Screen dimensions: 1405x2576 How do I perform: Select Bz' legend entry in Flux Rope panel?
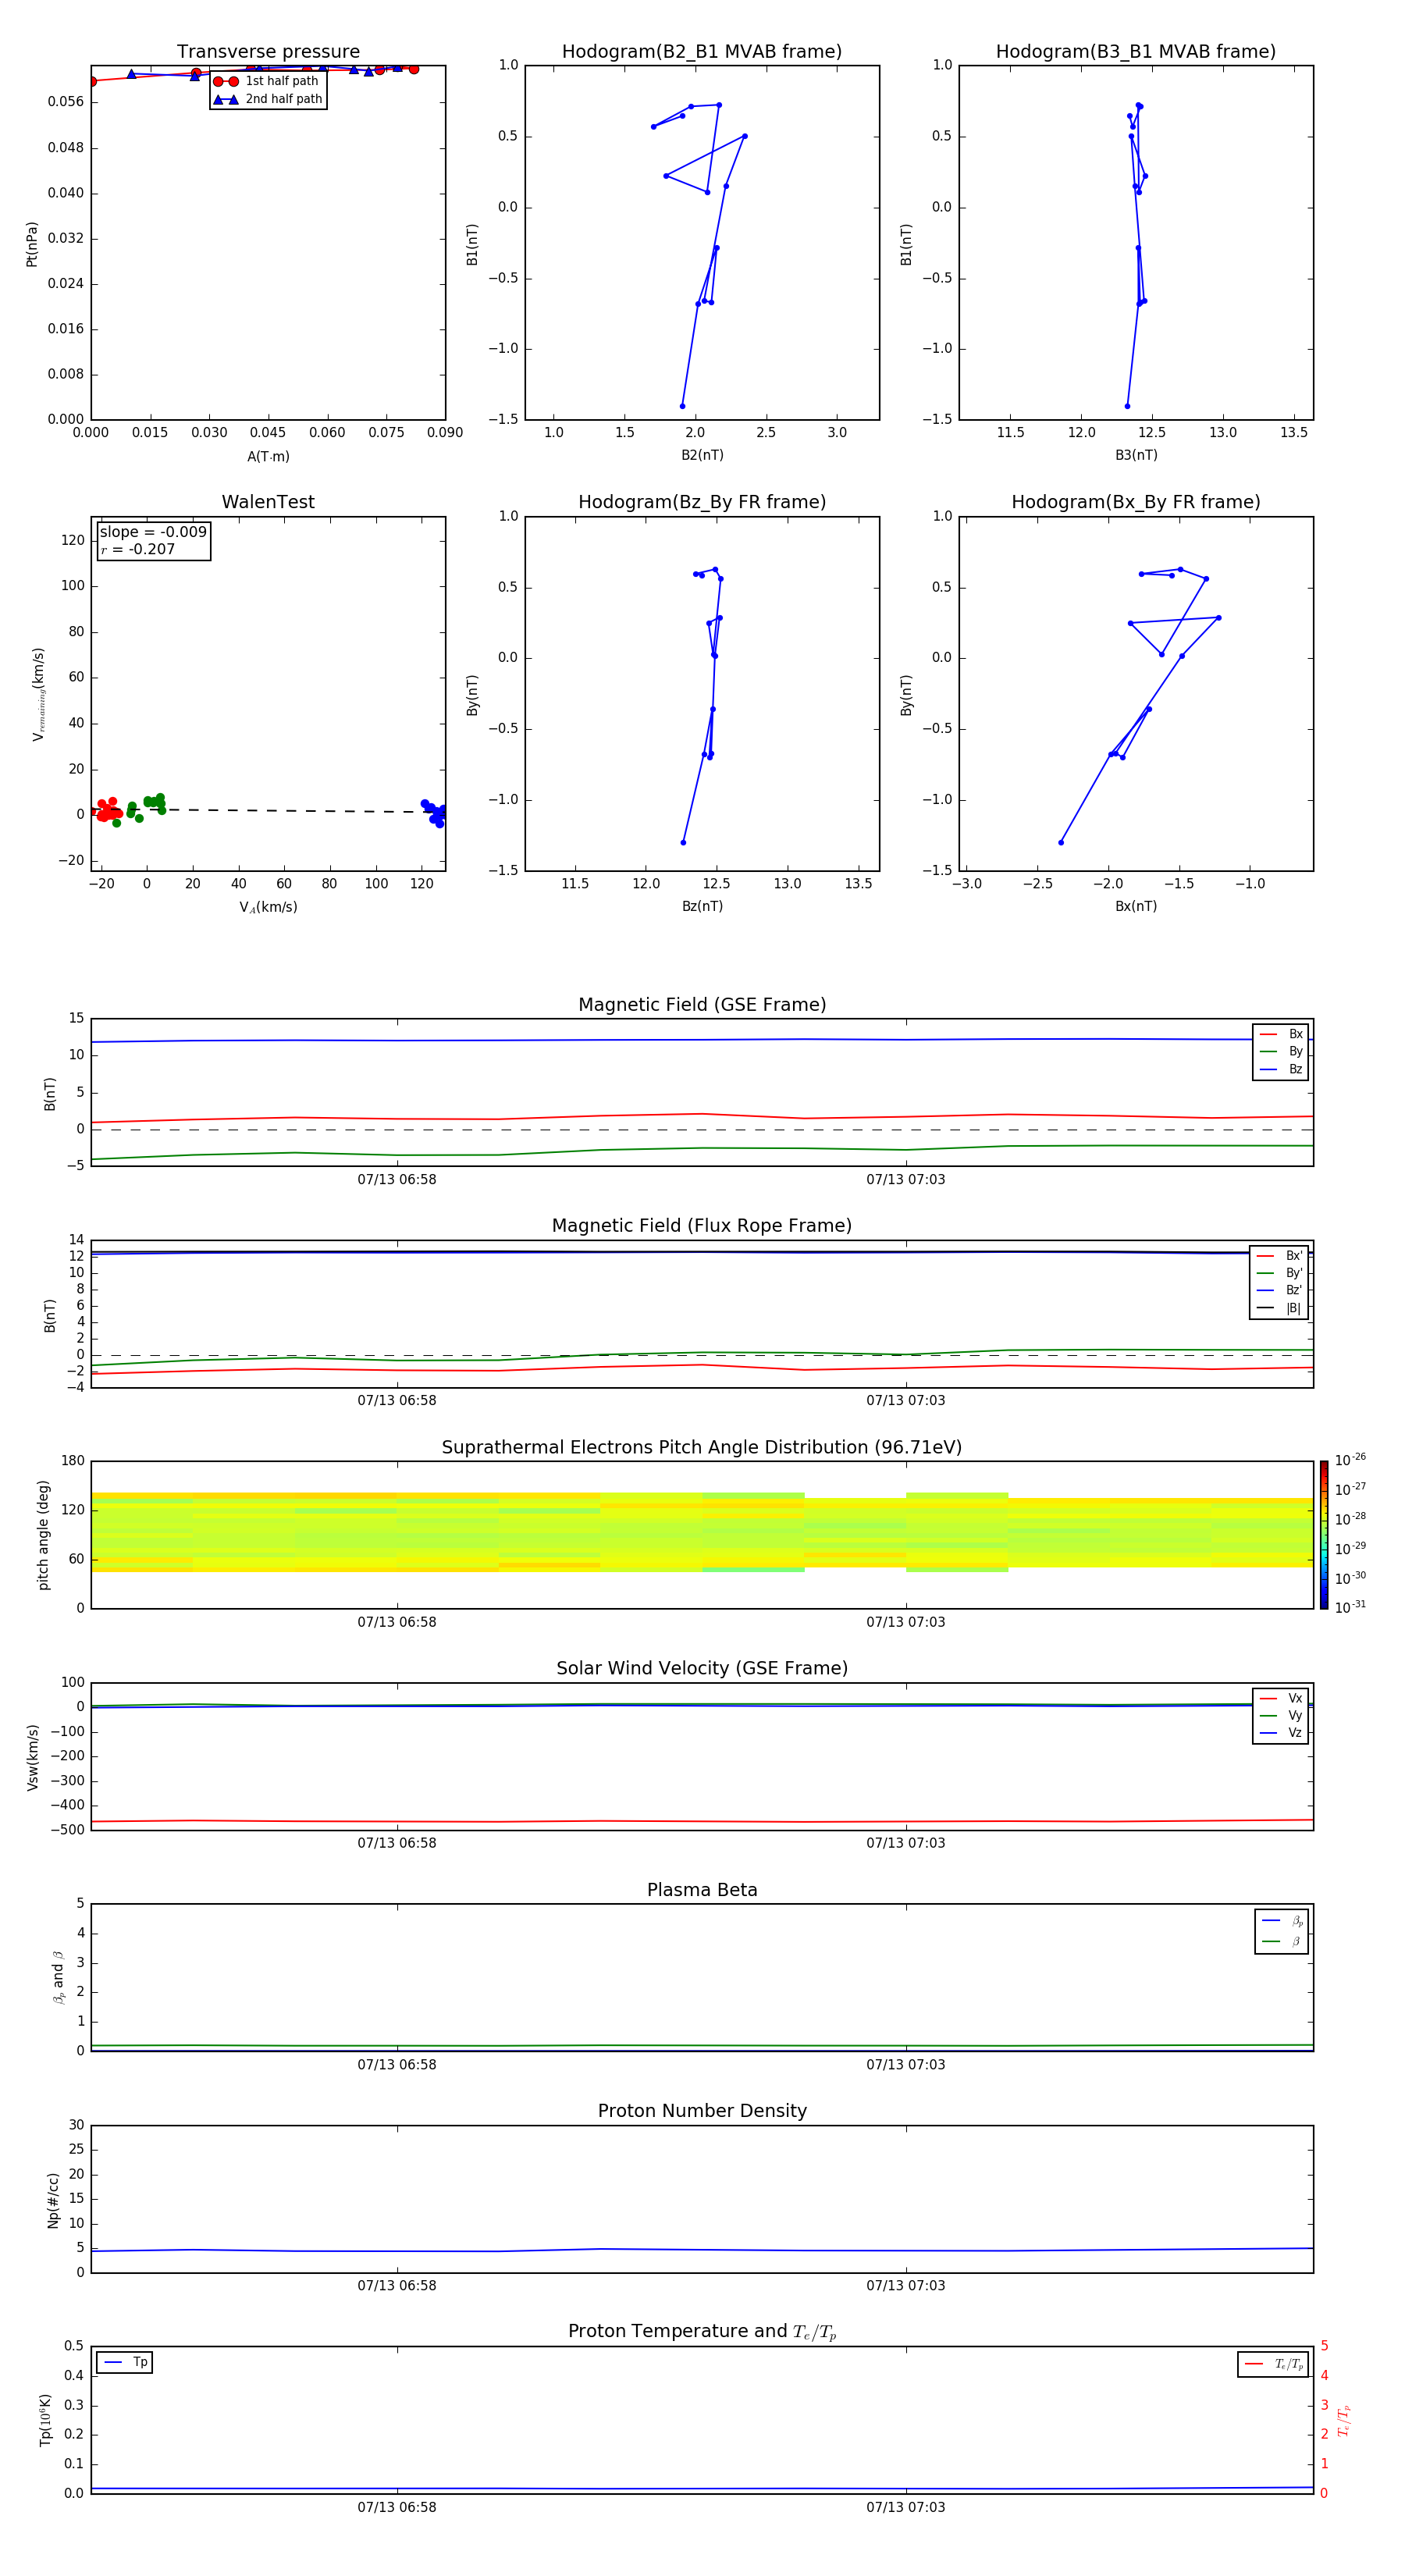click(1279, 1290)
